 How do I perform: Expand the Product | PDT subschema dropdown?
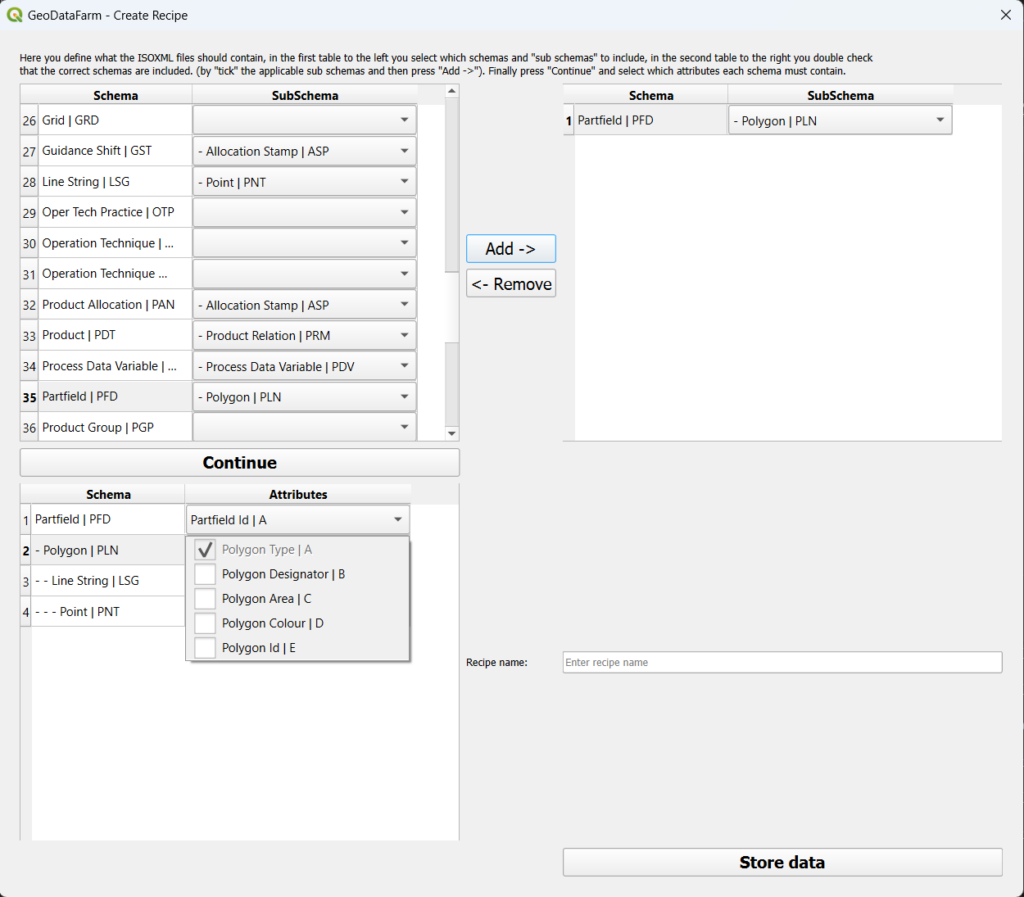404,336
